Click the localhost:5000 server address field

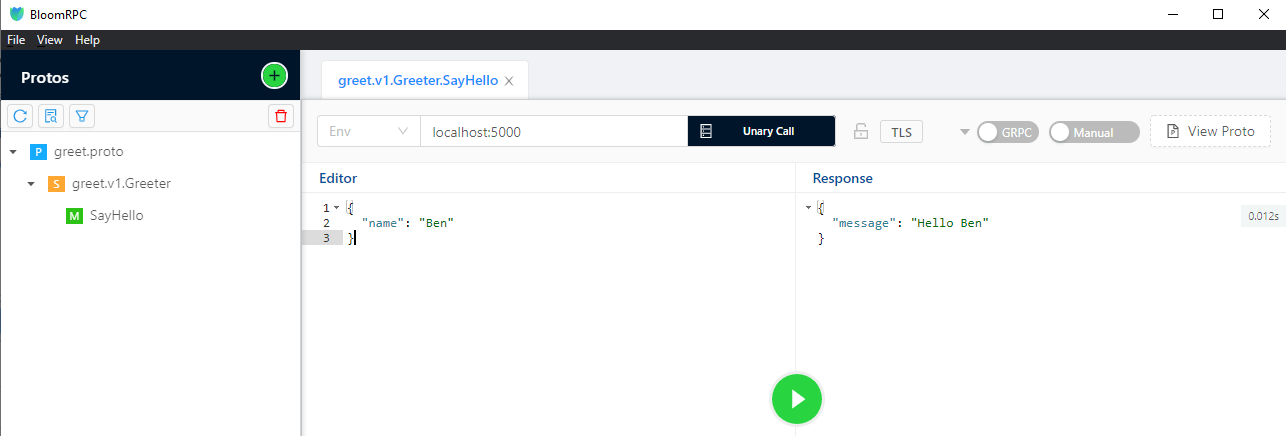554,131
